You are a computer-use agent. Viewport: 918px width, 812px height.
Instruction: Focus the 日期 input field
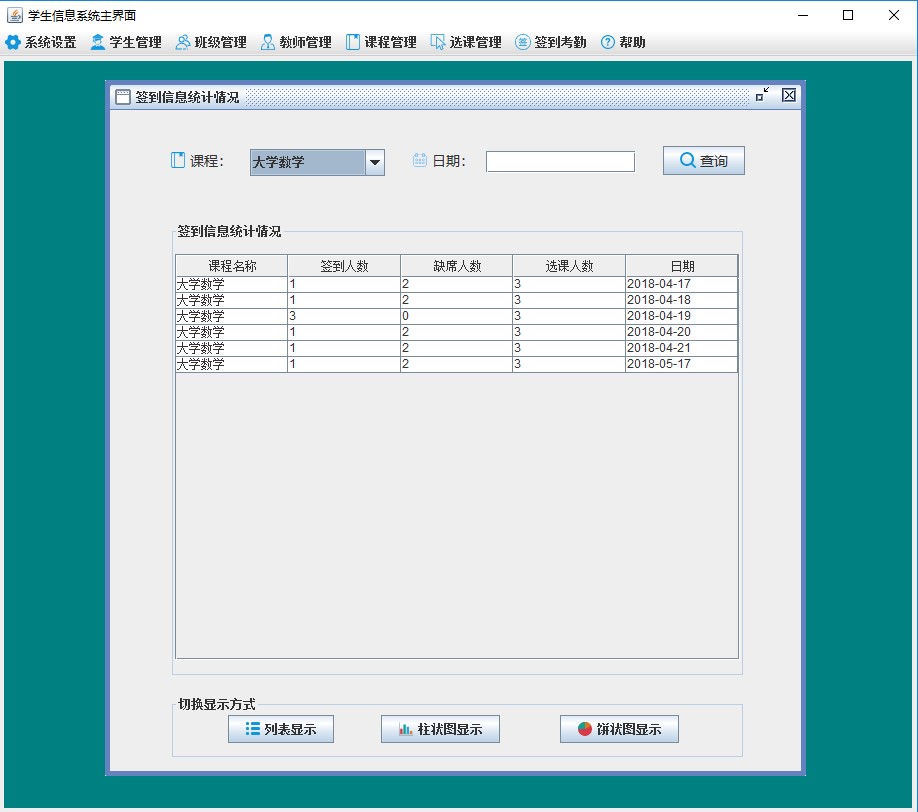[x=560, y=162]
